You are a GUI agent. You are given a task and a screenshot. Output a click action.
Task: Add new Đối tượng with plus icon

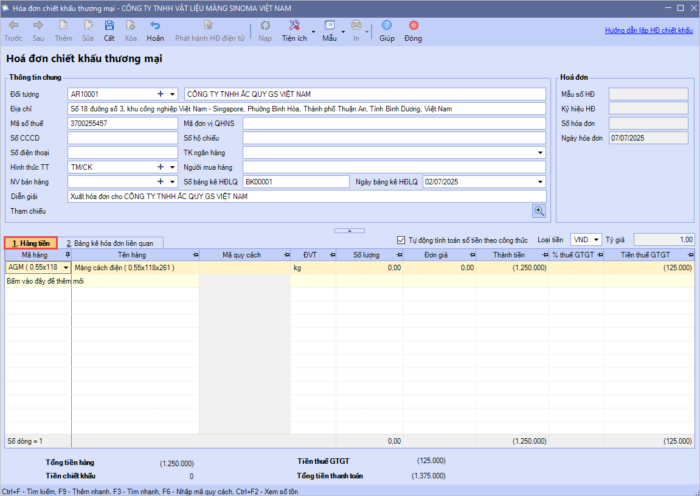click(x=159, y=94)
